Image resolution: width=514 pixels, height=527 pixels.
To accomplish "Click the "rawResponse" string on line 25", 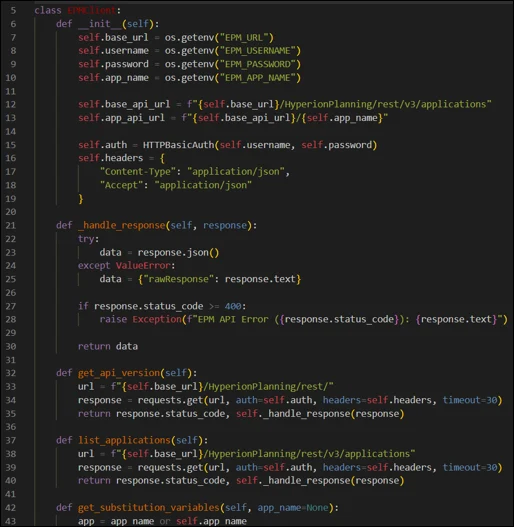I will point(179,279).
